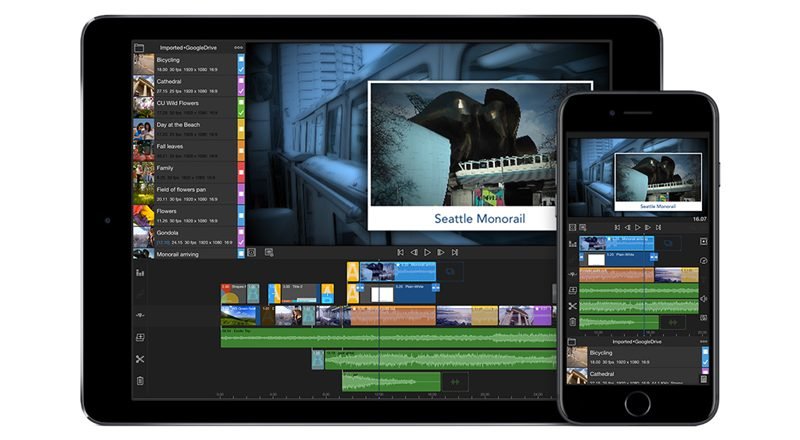This screenshot has height=440, width=800.
Task: Open the three-dot menu beside Imported+GoogleDrive on iPad
Action: point(239,47)
